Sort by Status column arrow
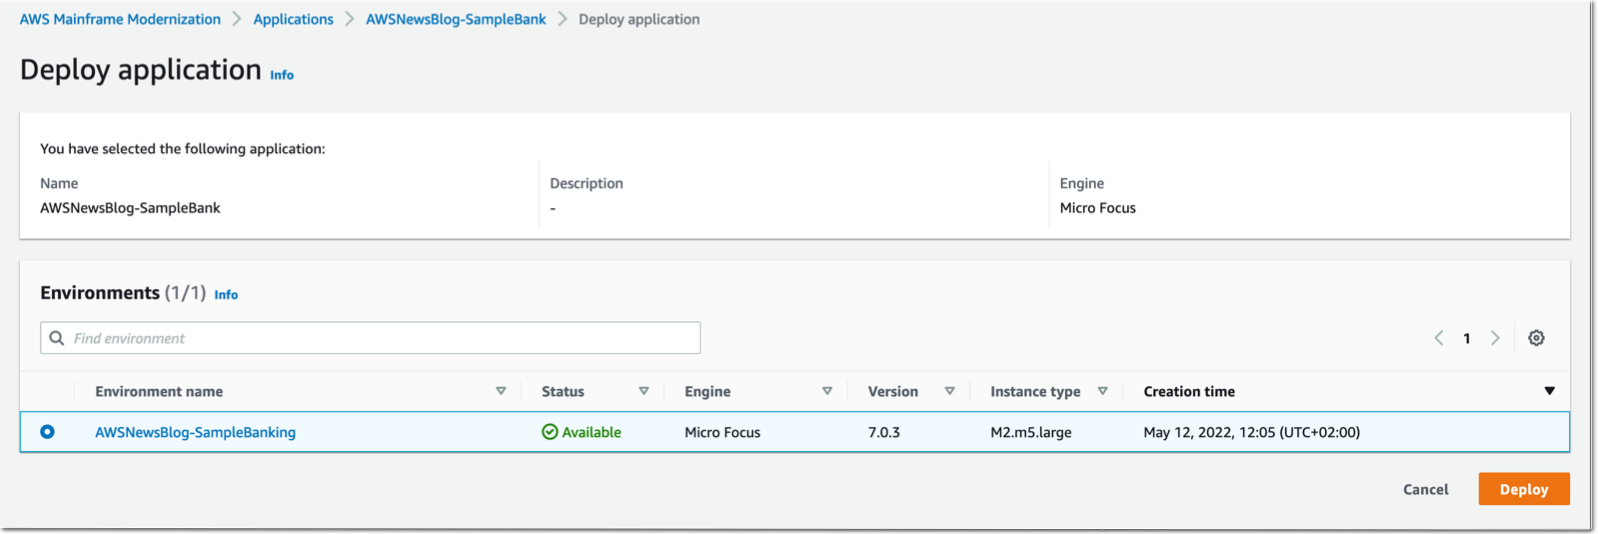The image size is (1598, 534). click(644, 391)
